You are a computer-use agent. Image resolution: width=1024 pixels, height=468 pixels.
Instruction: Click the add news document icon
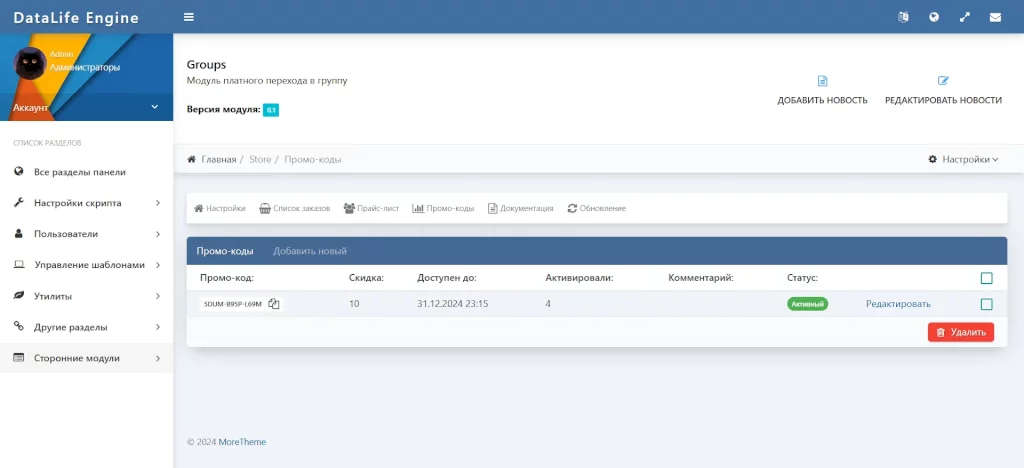click(822, 81)
